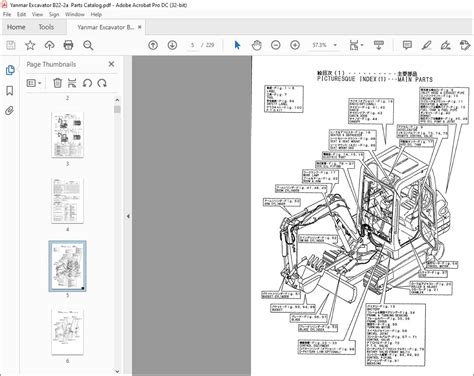
Task: Delete selected page thumbnail trash icon
Action: pos(58,83)
